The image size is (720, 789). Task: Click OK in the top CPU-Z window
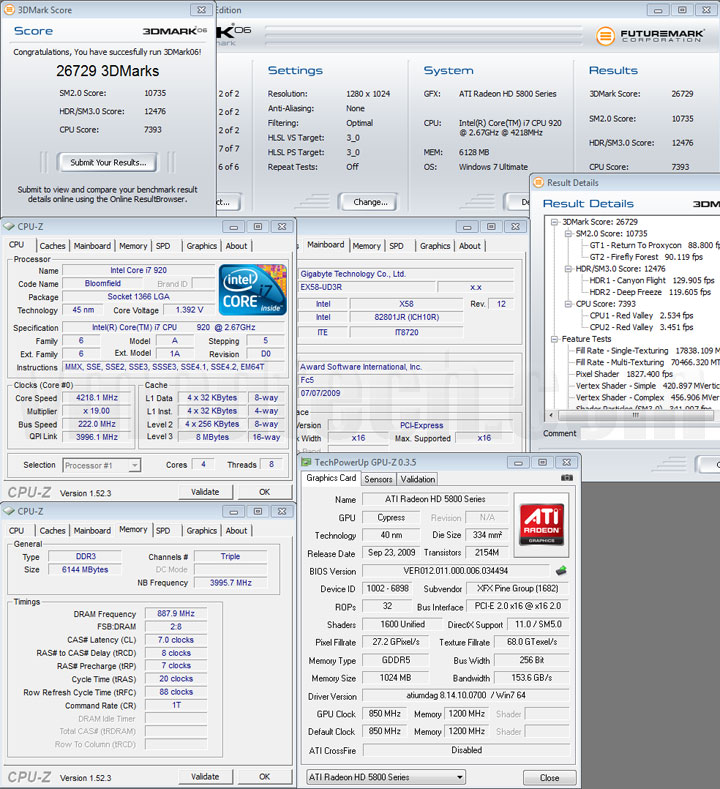tap(265, 492)
